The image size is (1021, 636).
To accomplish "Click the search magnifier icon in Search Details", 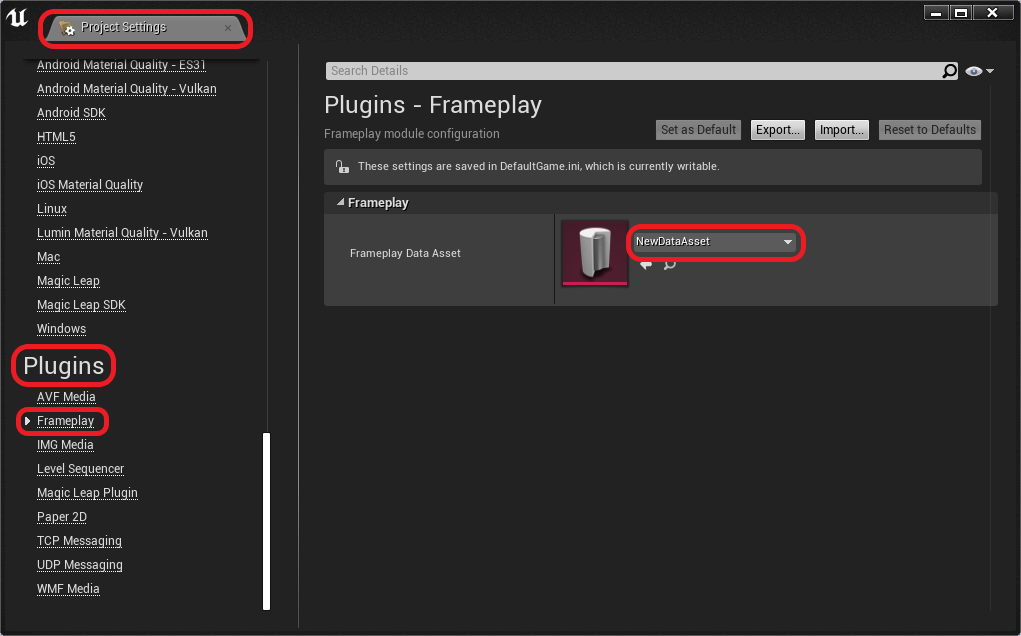I will click(x=949, y=71).
